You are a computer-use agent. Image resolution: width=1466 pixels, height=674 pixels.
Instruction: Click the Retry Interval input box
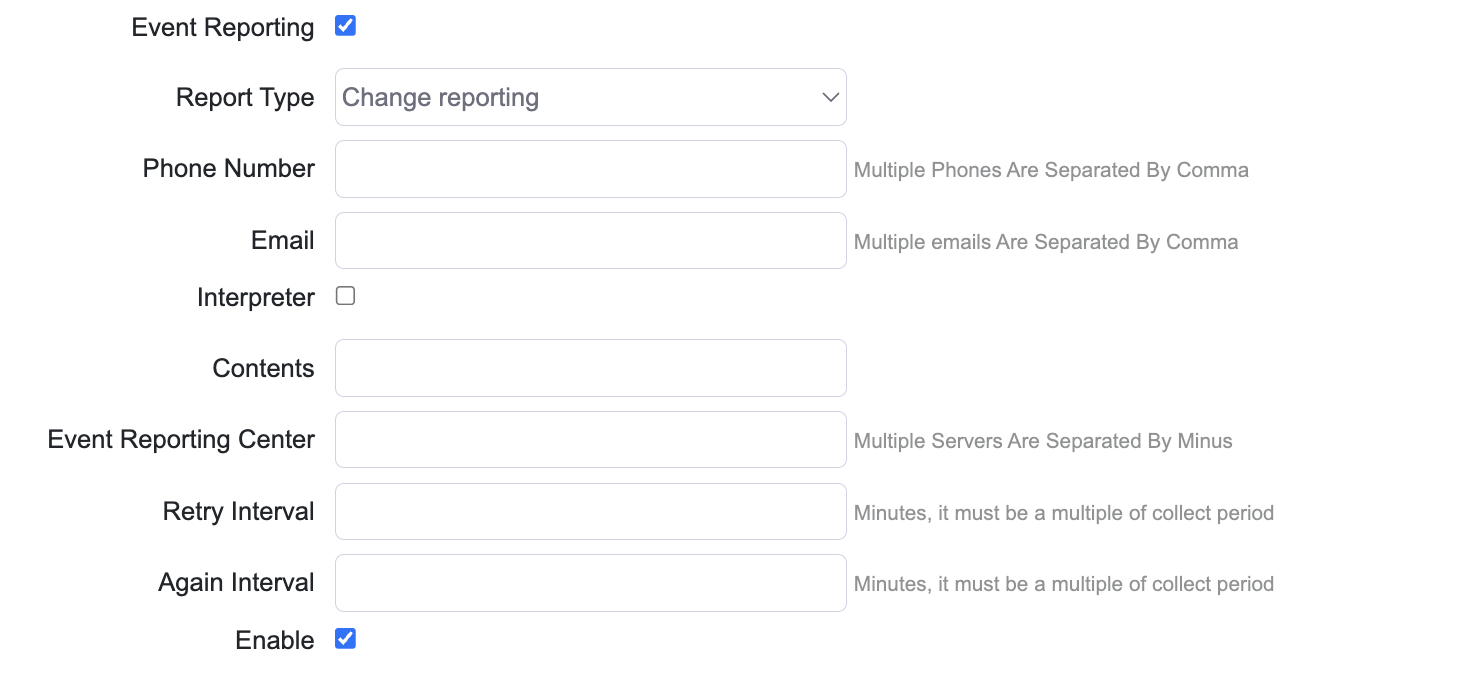click(590, 511)
